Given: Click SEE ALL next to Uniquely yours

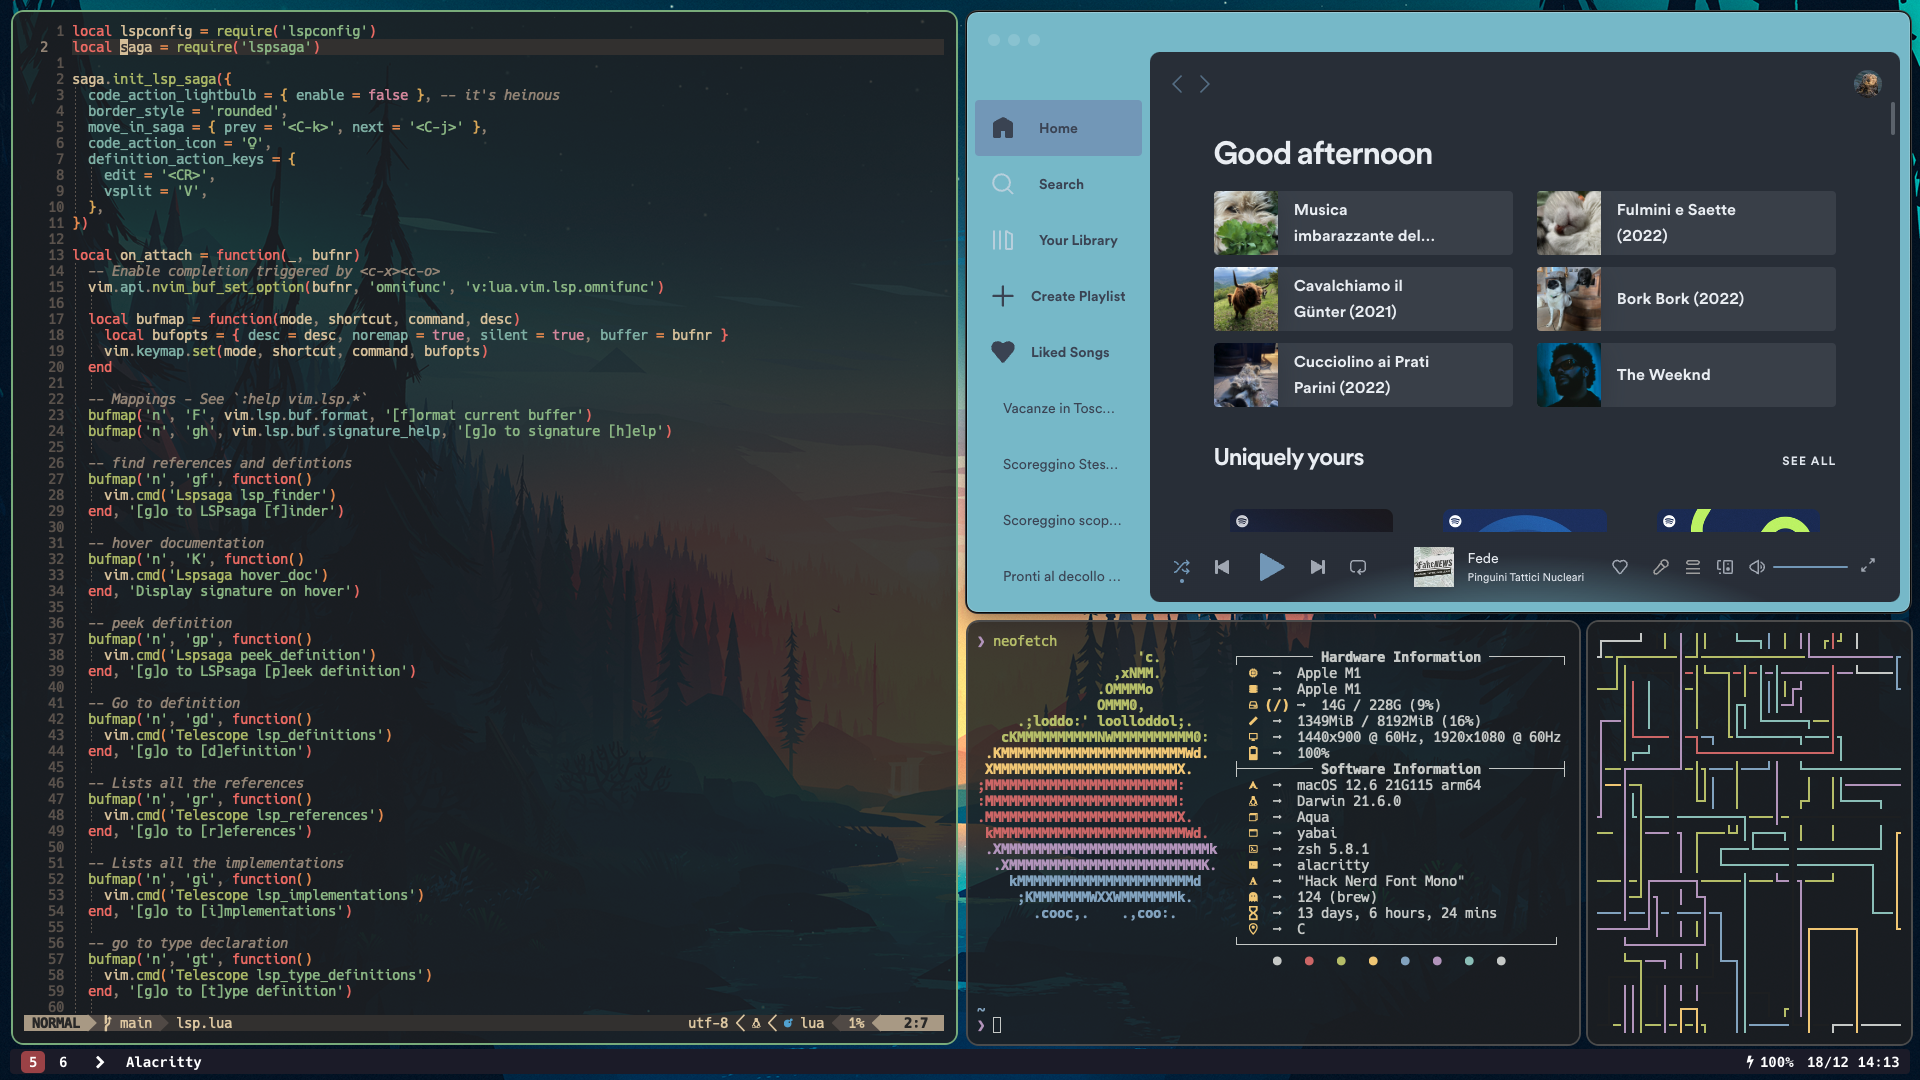Looking at the screenshot, I should pos(1808,461).
